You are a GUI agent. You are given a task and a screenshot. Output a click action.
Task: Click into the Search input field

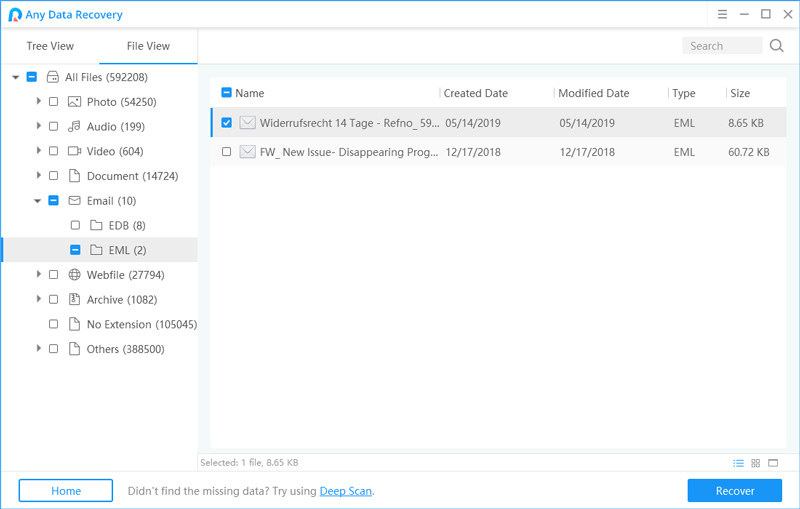click(722, 46)
